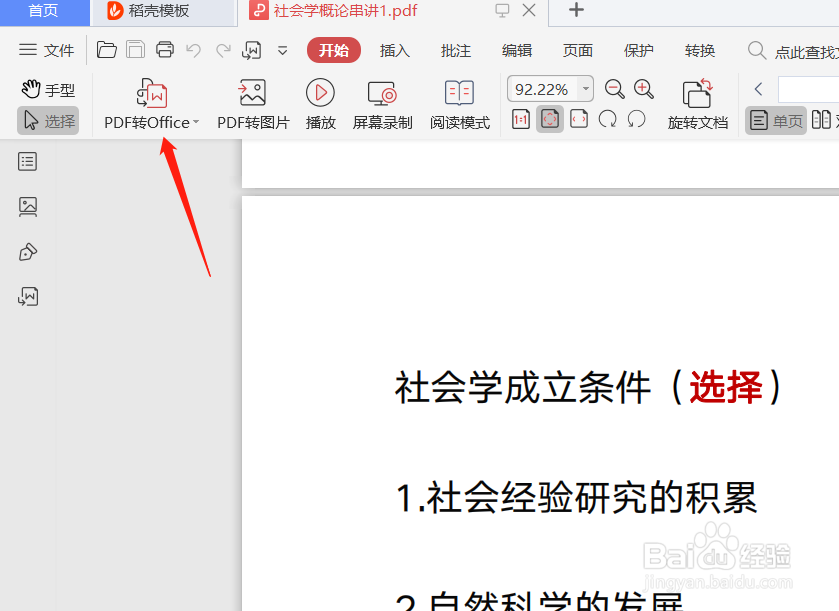The height and width of the screenshot is (611, 839).
Task: Toggle the 1:1 actual size view
Action: (520, 119)
